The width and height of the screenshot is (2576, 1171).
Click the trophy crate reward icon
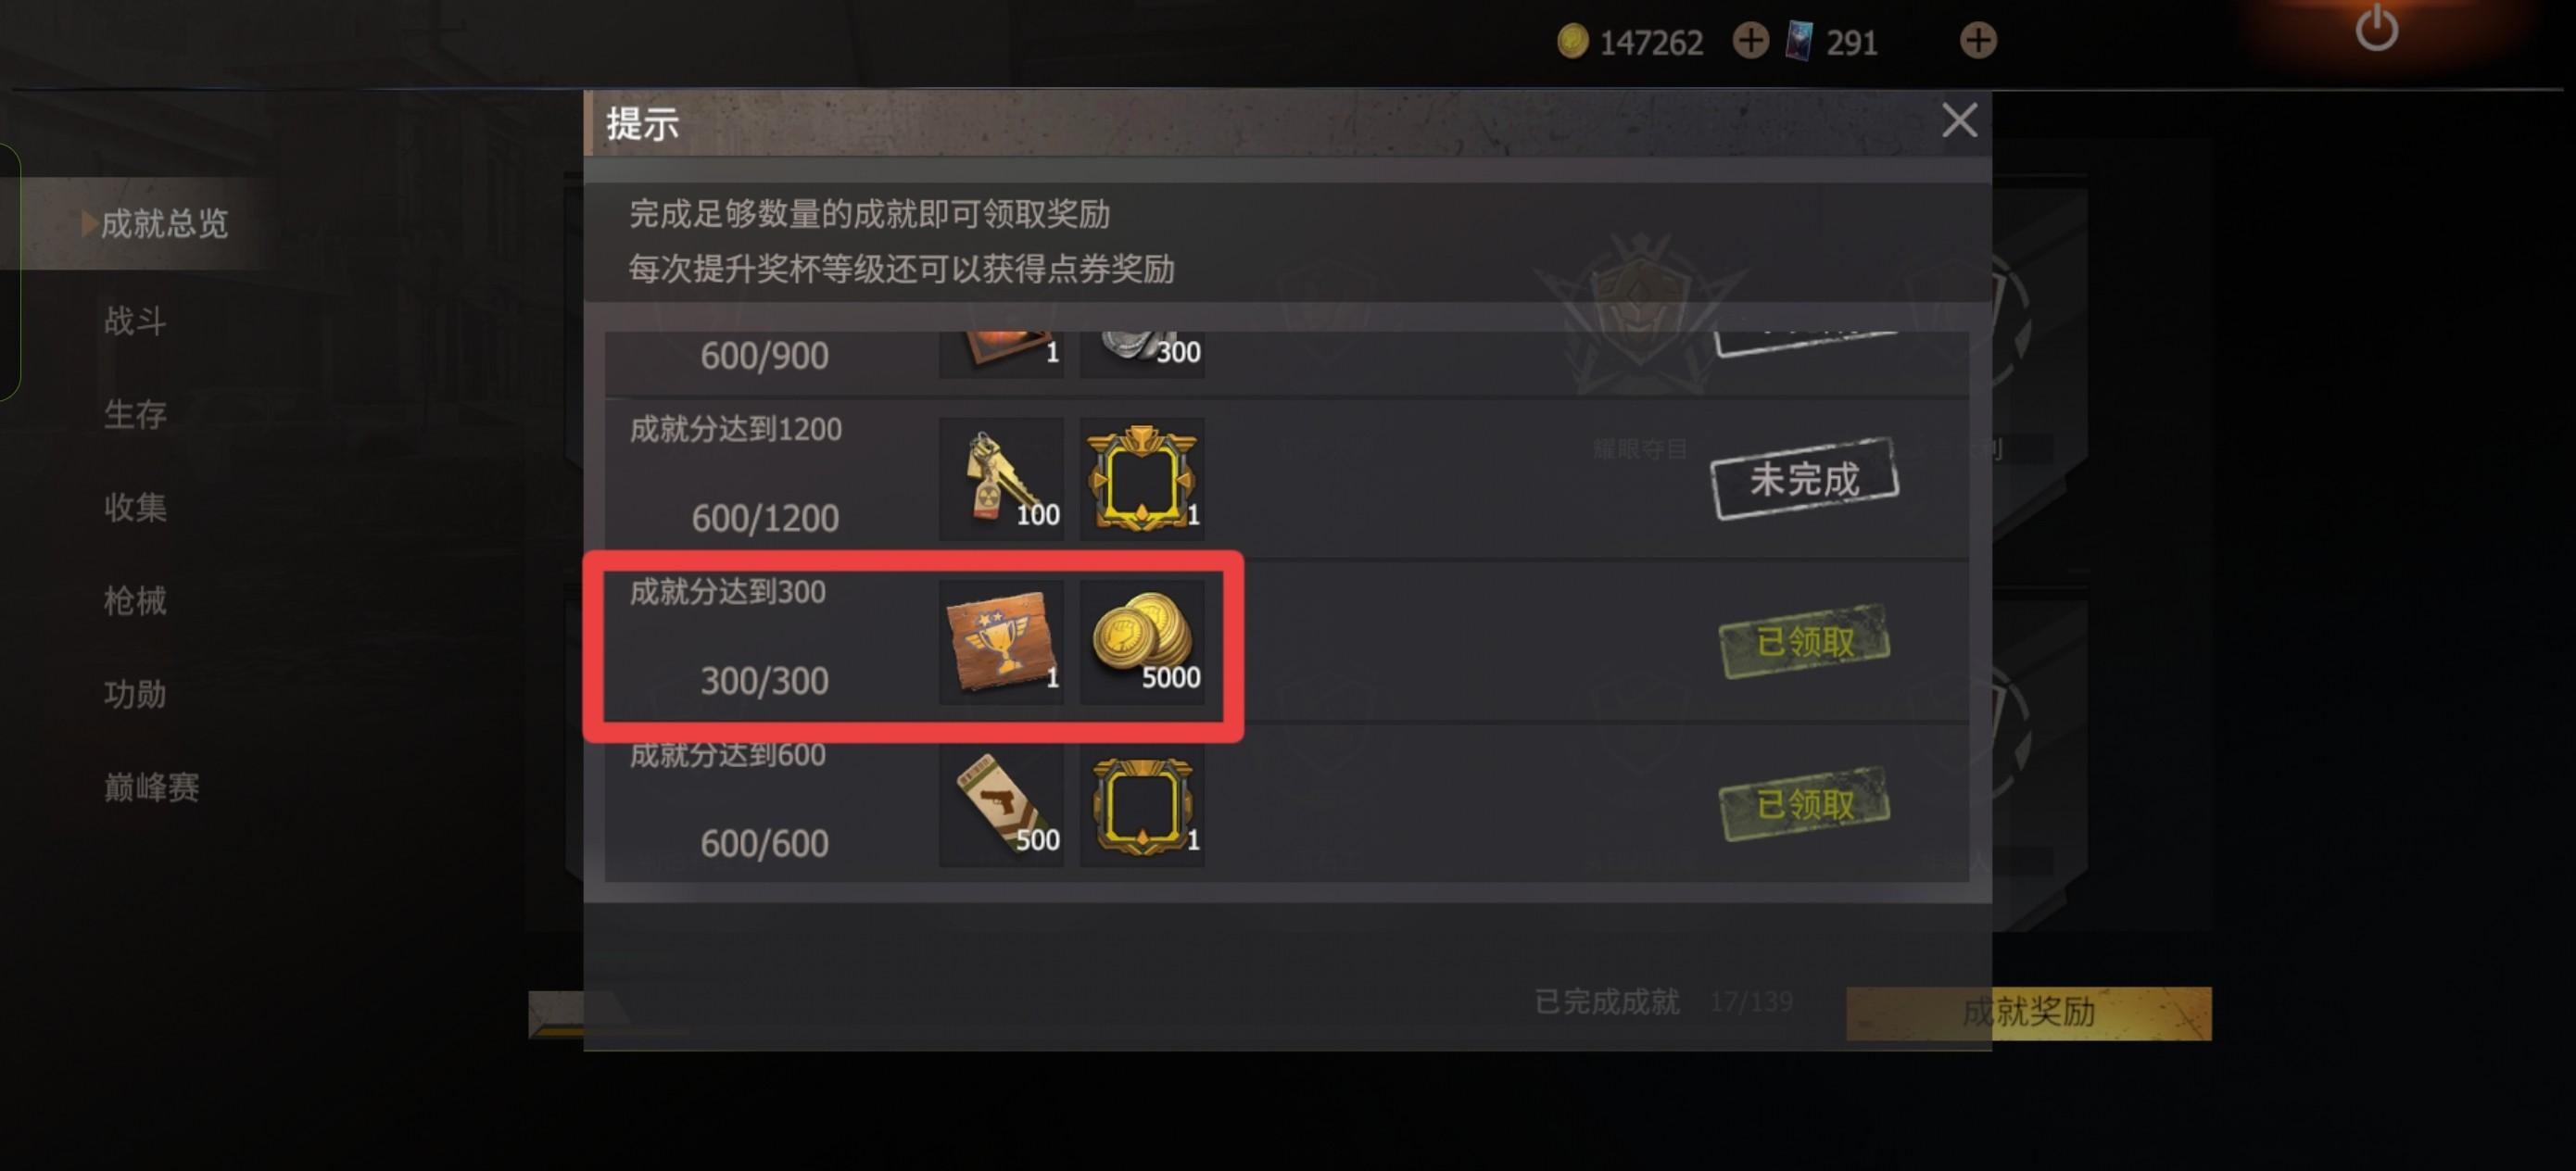coord(1001,642)
